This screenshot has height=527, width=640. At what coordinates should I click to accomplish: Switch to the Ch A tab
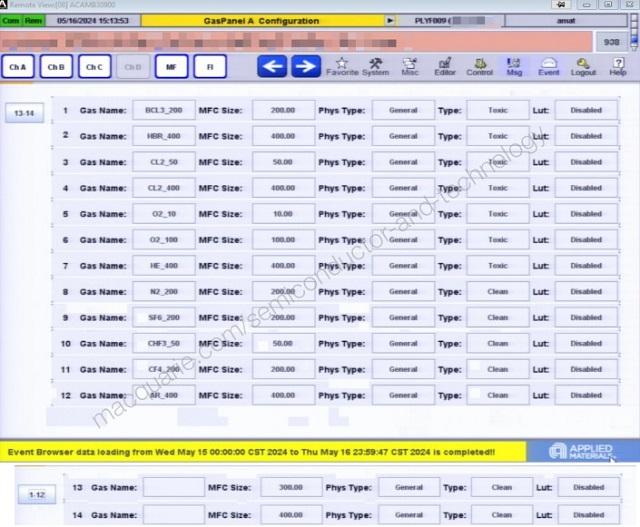(17, 67)
